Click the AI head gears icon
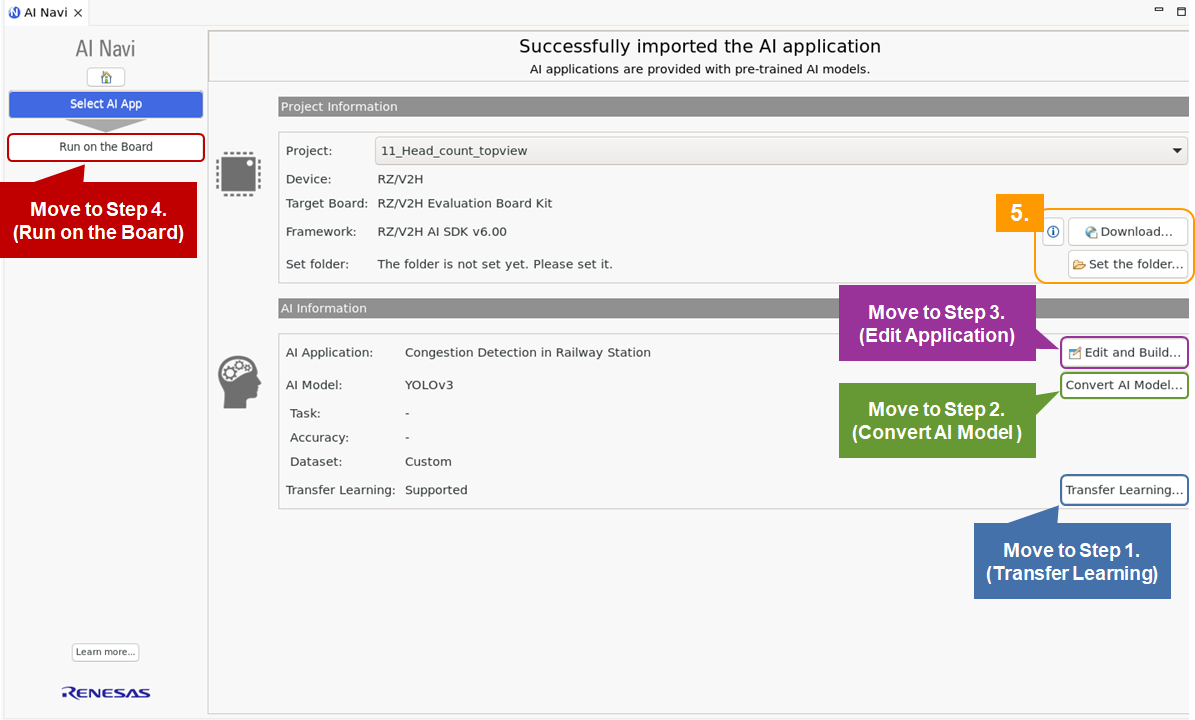 pos(239,382)
